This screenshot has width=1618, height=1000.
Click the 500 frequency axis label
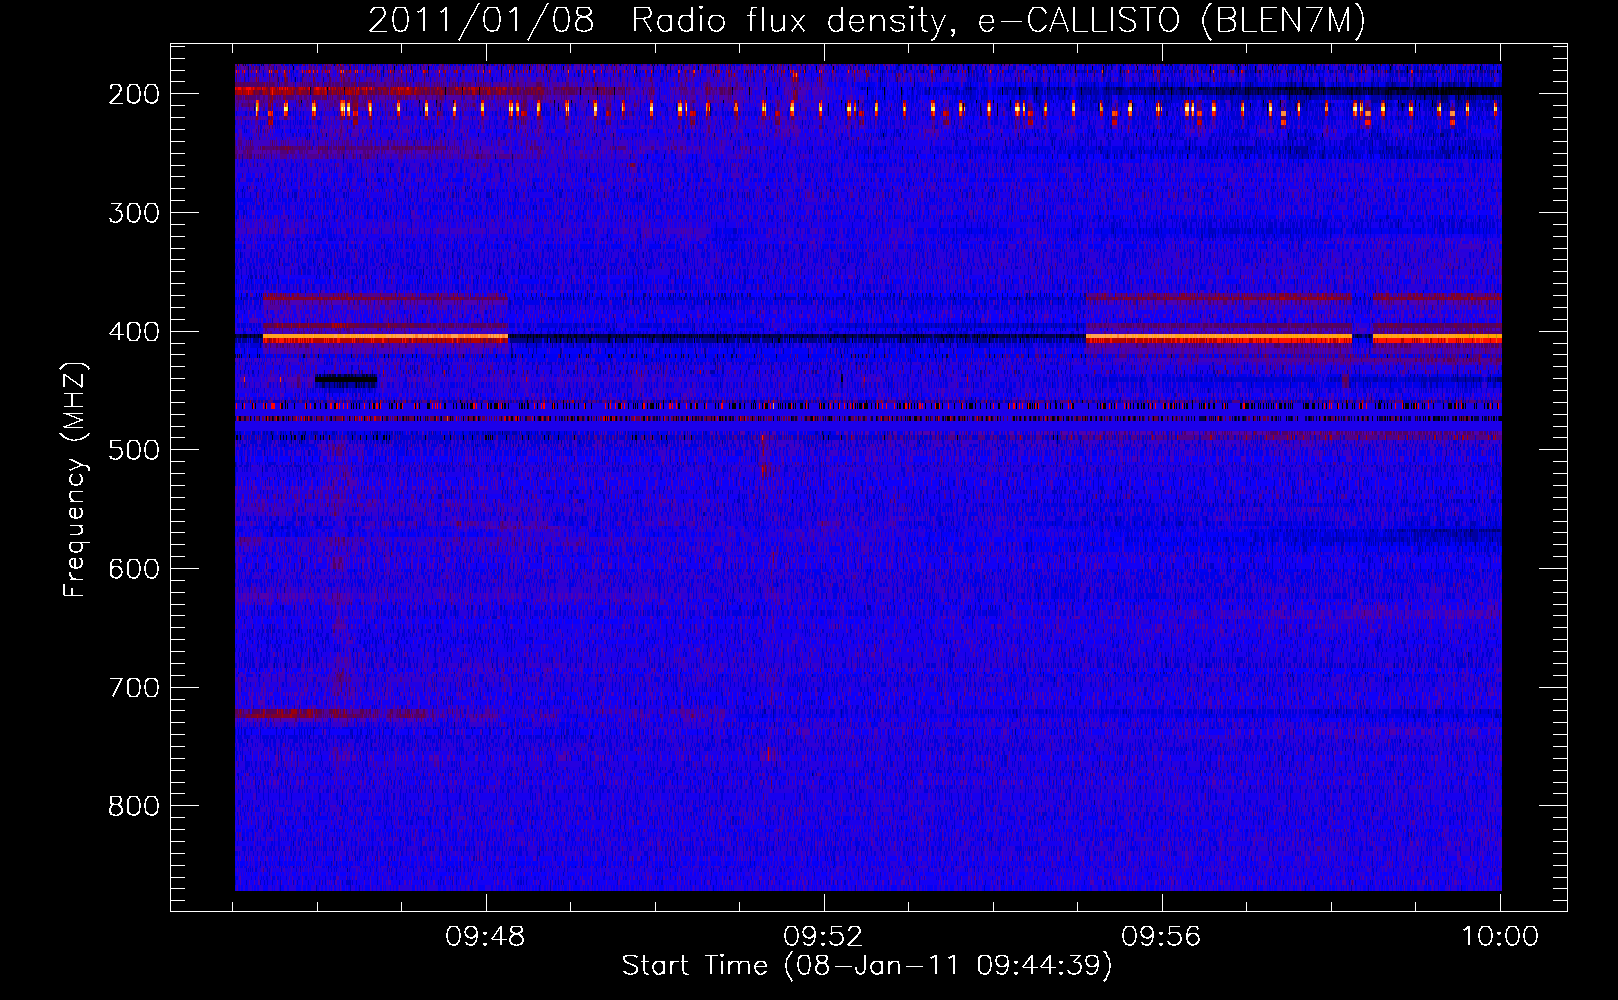134,450
